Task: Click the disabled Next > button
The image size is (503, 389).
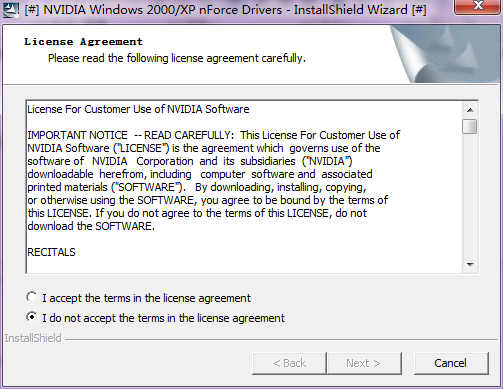Action: 364,363
